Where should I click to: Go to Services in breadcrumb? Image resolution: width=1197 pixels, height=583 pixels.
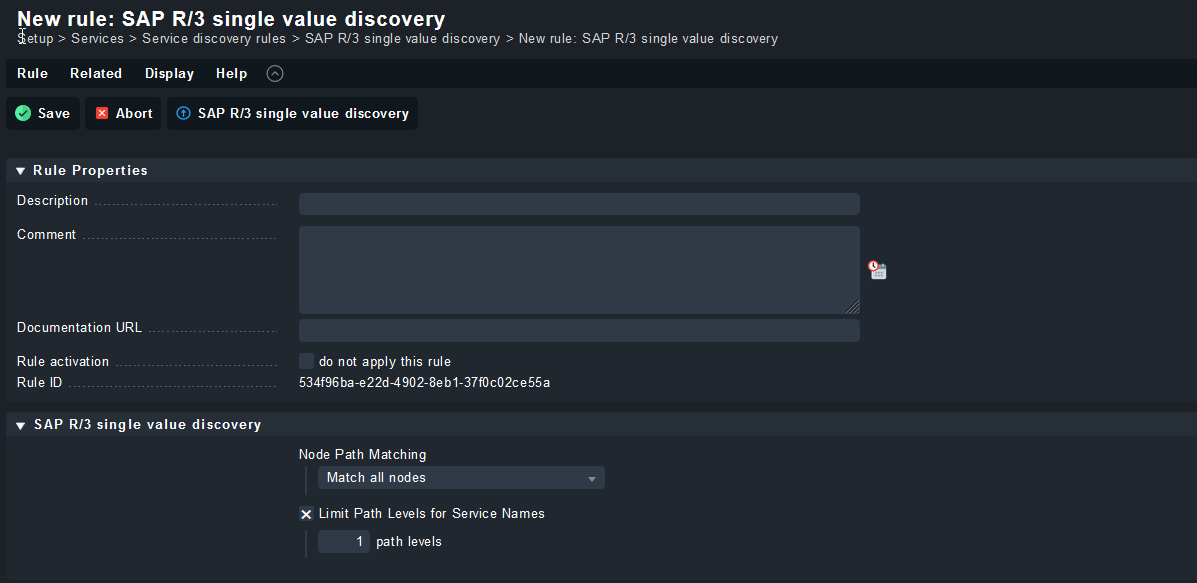[97, 39]
